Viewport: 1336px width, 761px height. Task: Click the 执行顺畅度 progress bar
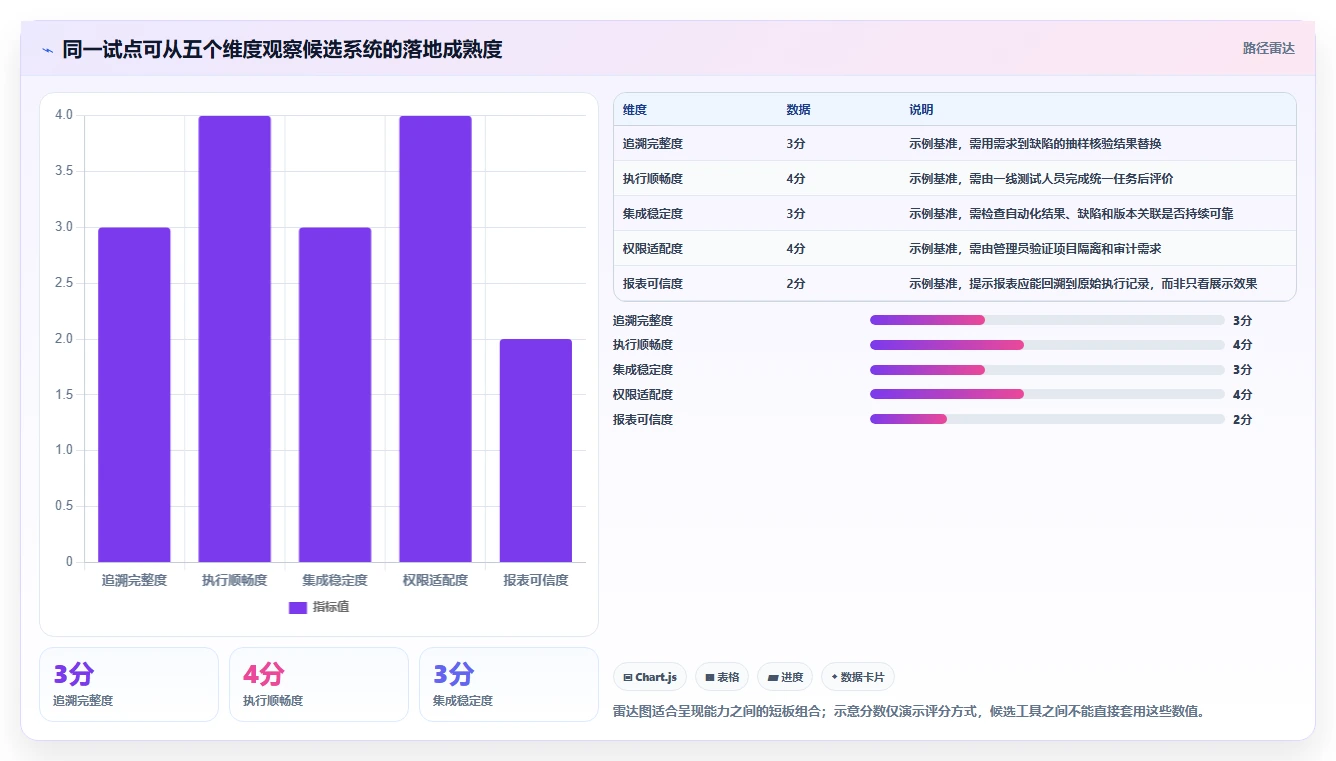[1047, 345]
